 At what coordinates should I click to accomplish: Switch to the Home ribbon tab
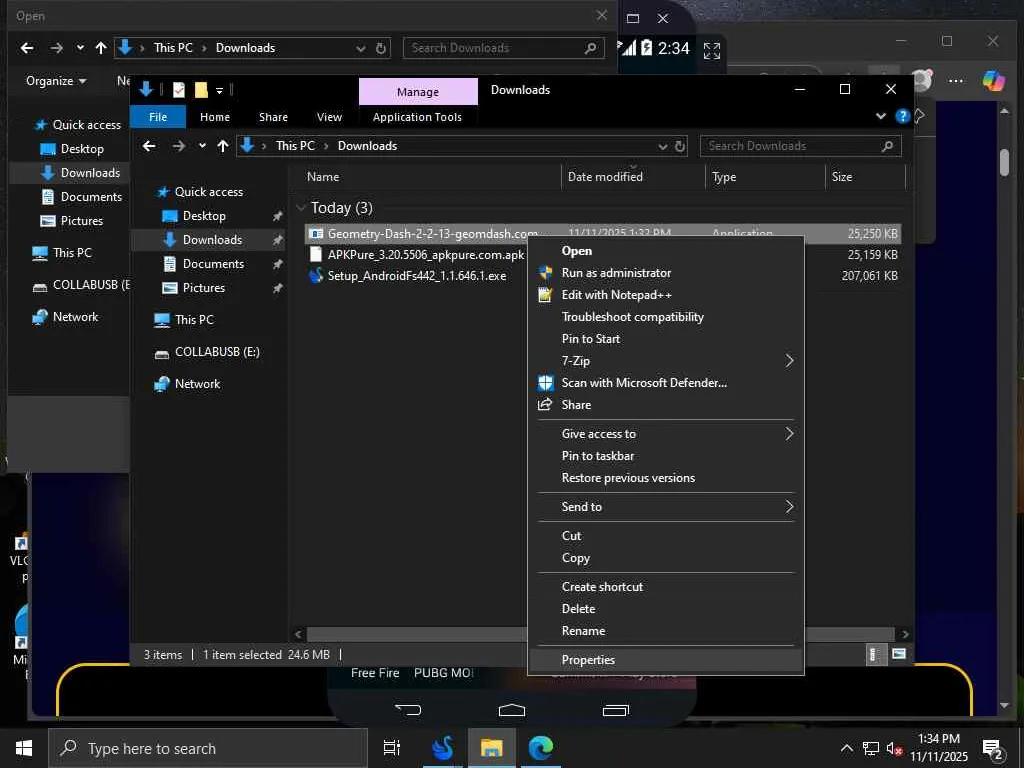(215, 117)
